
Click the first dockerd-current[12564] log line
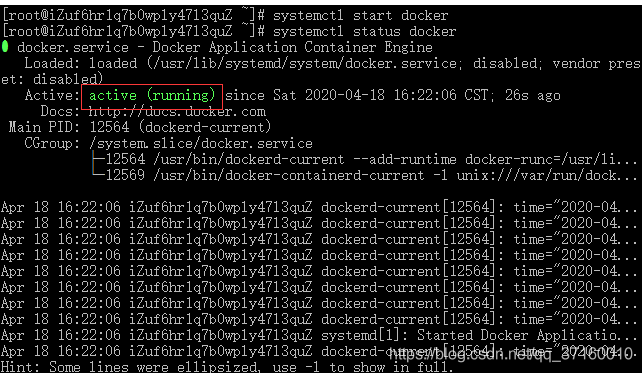pyautogui.click(x=319, y=207)
